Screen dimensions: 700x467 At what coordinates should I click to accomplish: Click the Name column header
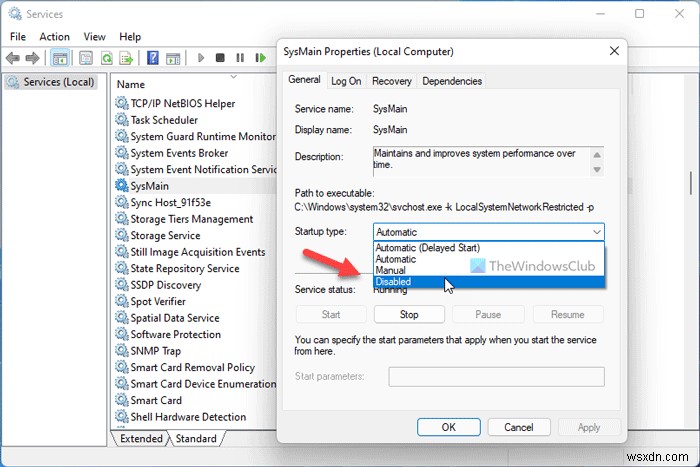click(131, 84)
